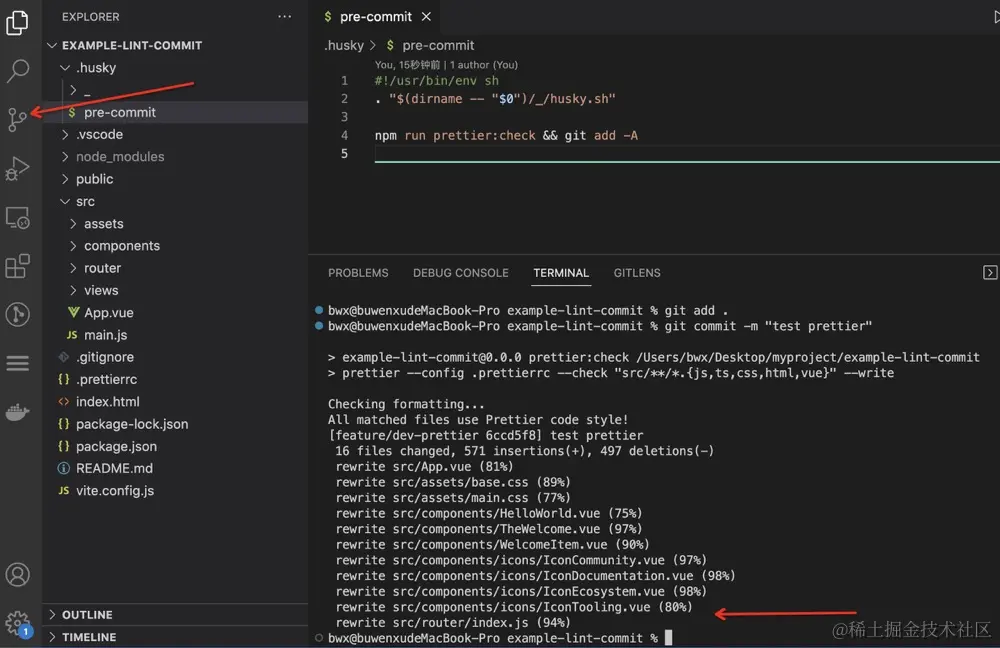Viewport: 1000px width, 648px height.
Task: Click the maximize panel icon beside GITLENS tab
Action: pos(990,273)
